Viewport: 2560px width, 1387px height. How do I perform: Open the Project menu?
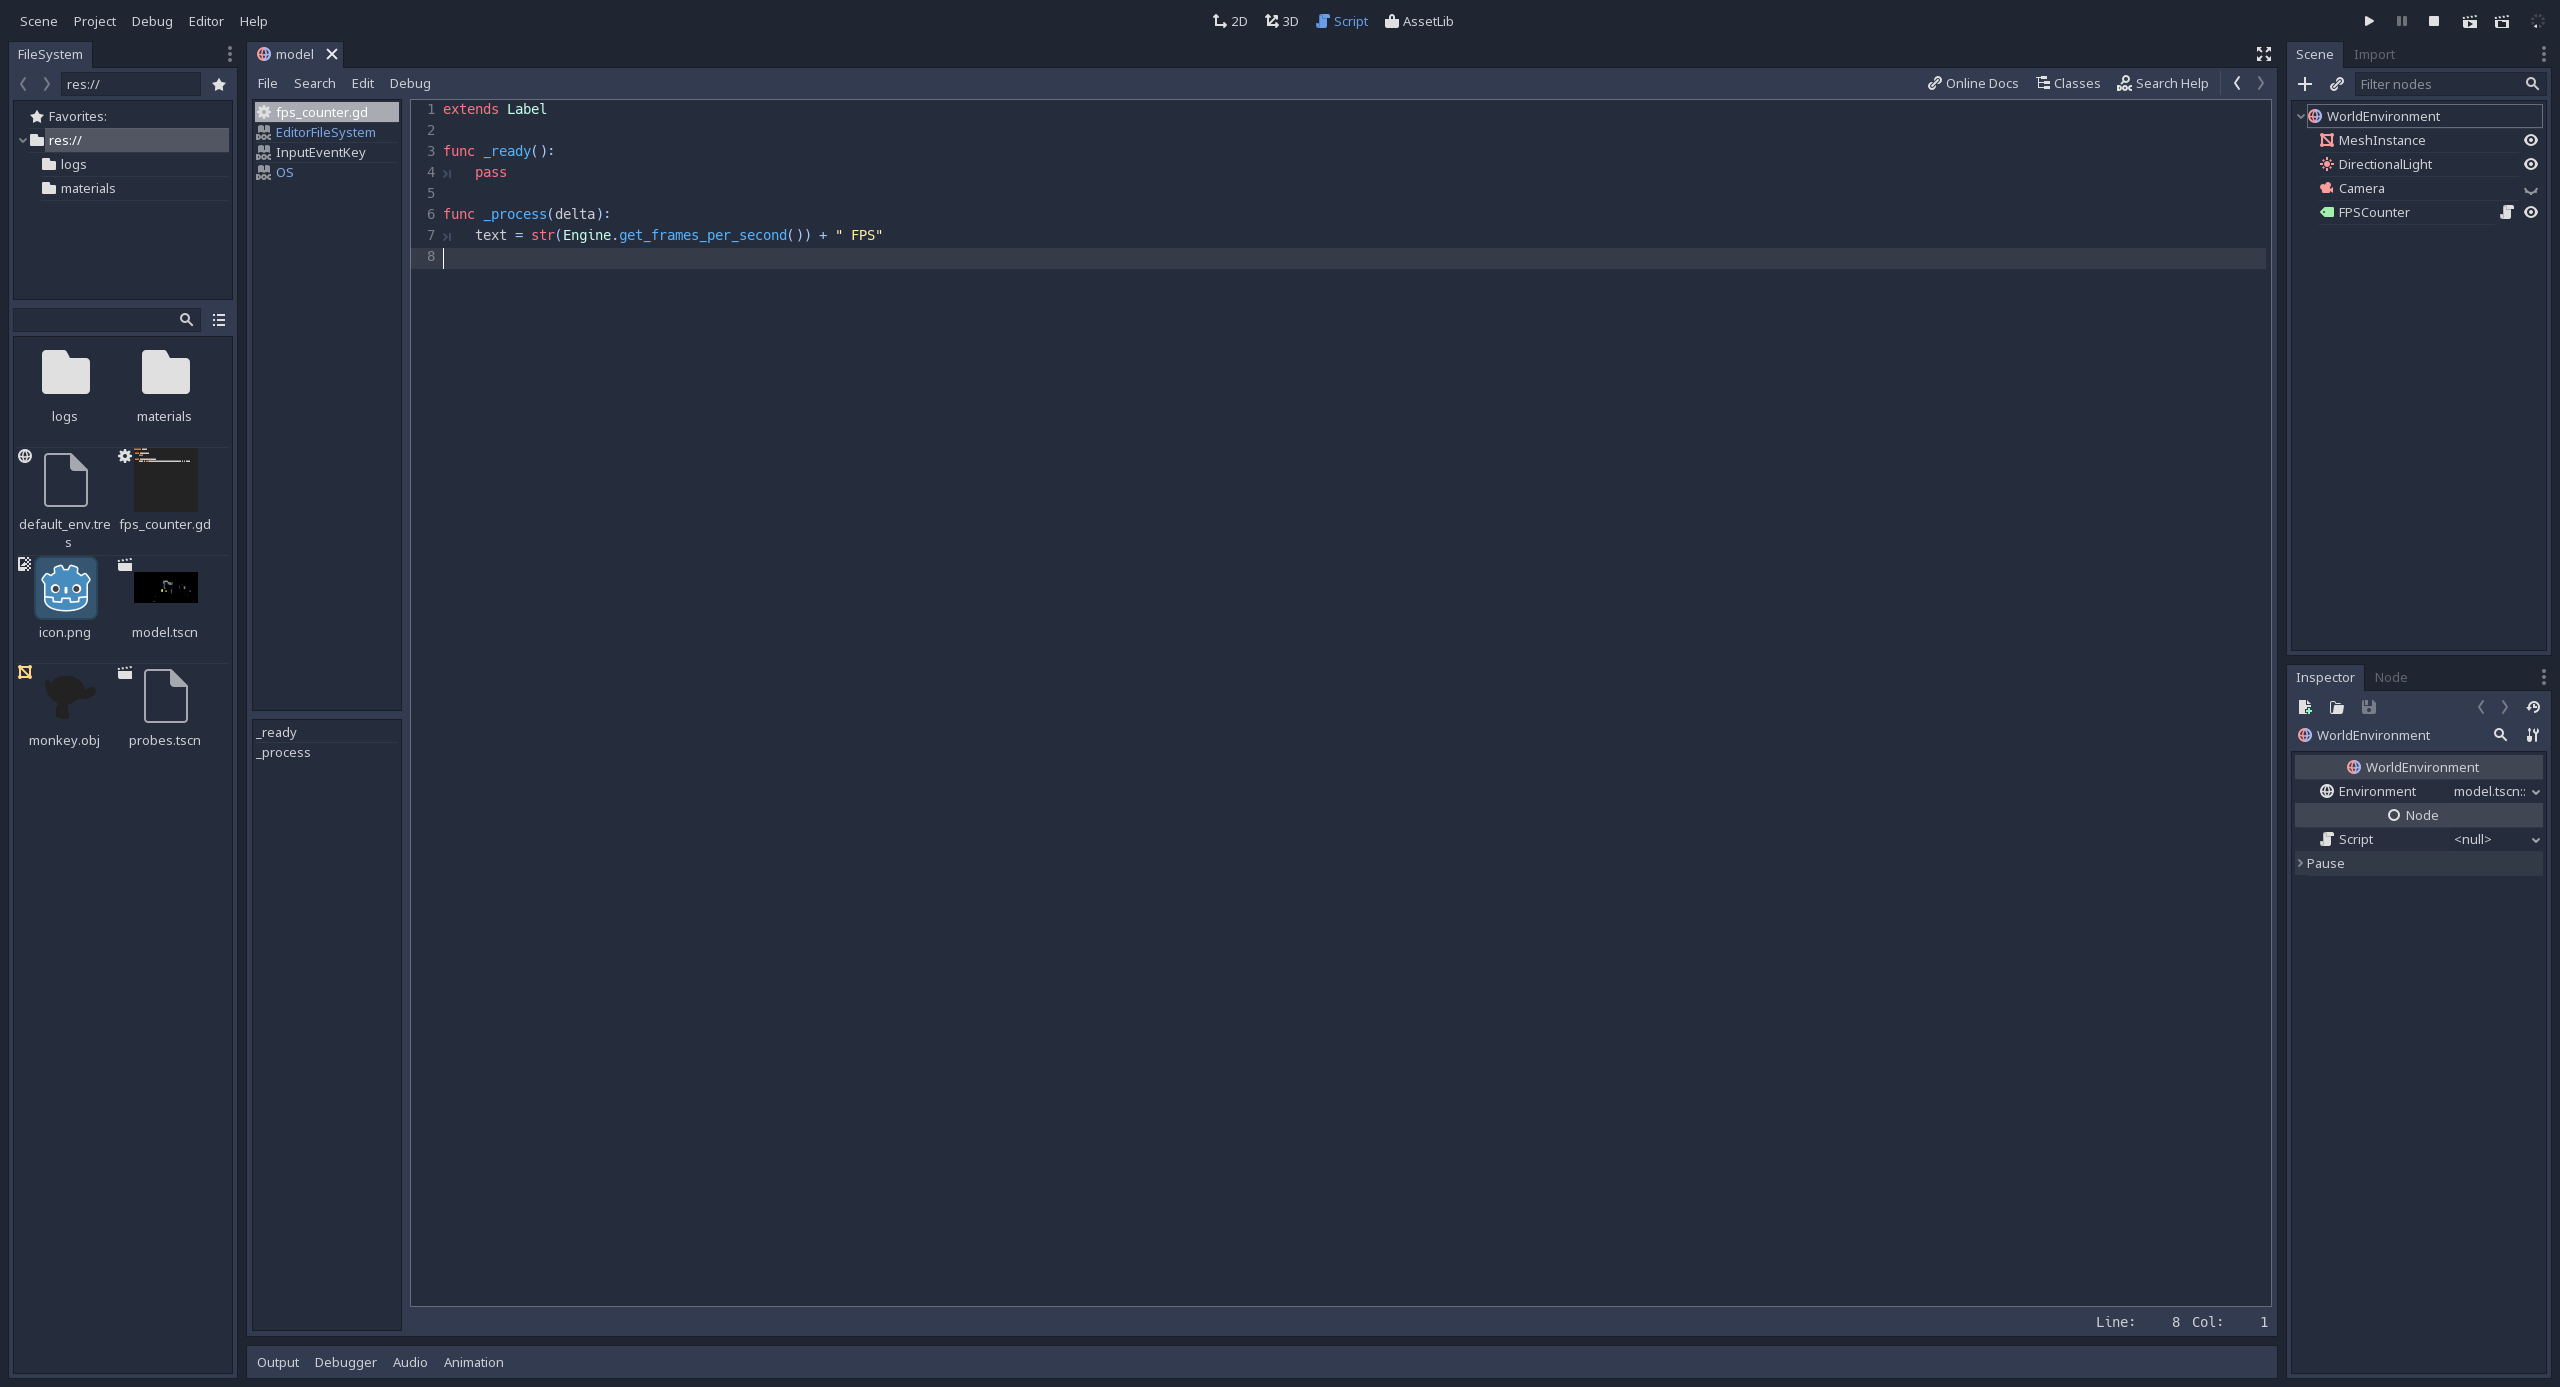tap(95, 20)
